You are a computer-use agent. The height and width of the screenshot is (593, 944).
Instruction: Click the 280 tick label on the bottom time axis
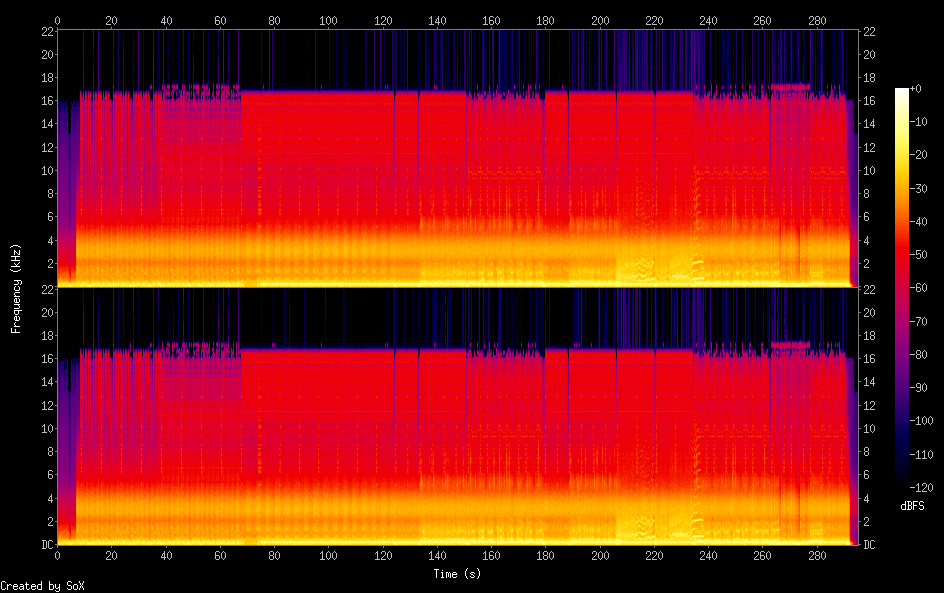(x=817, y=556)
